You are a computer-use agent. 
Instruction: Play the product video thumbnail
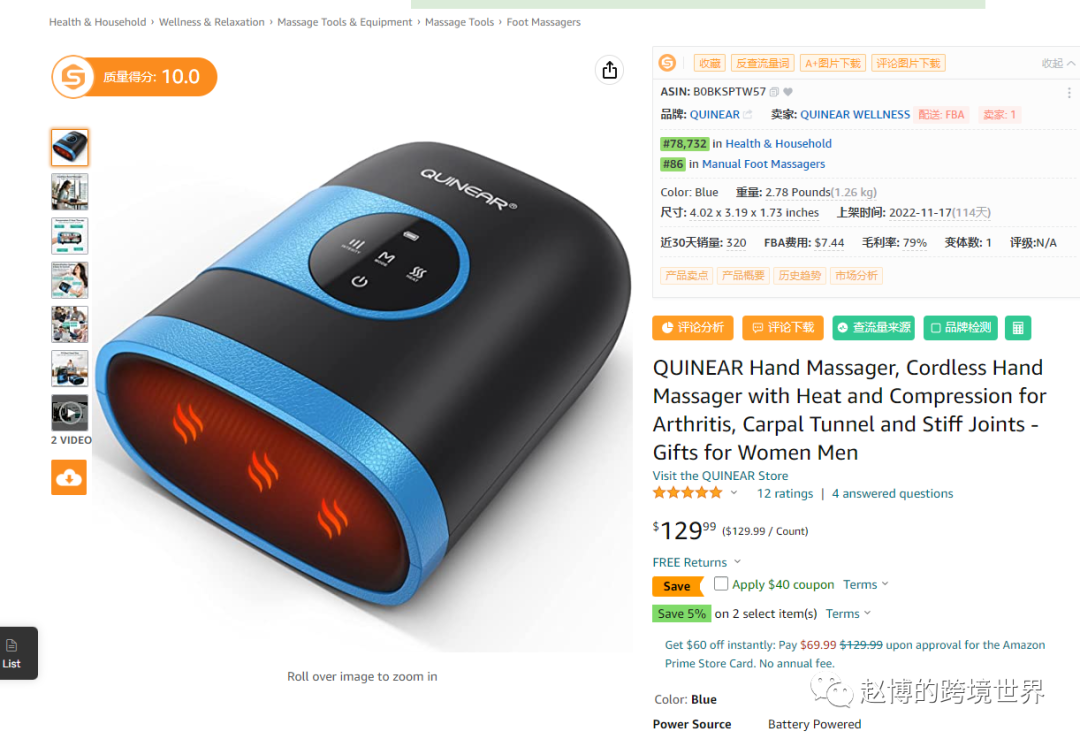[70, 413]
